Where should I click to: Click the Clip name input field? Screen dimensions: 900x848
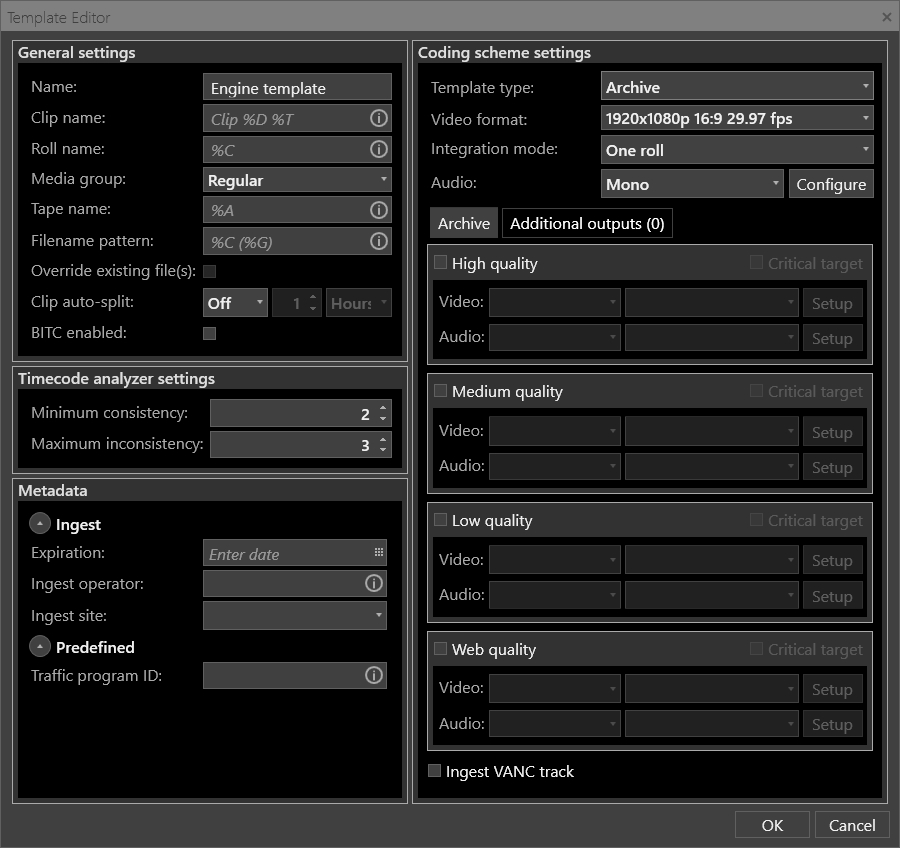(297, 118)
